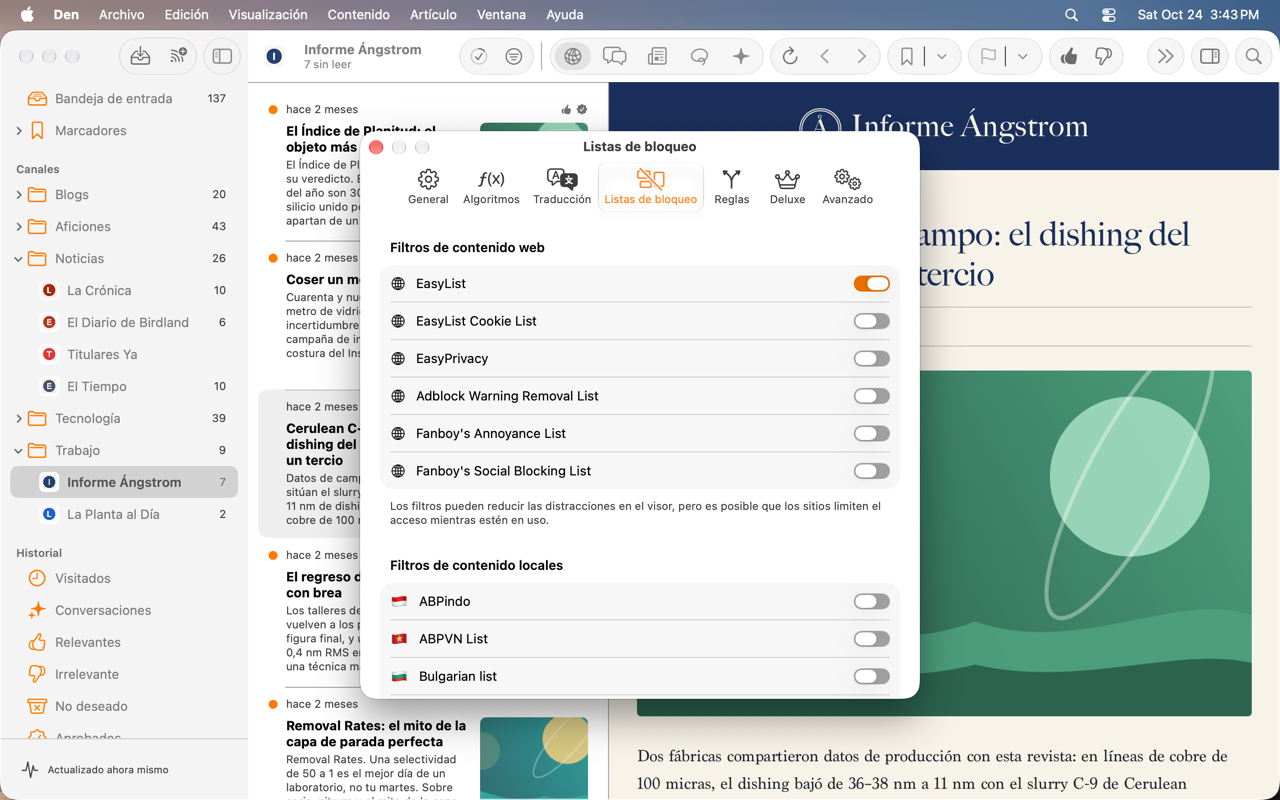The image size is (1280, 800).
Task: Collapse the Trabajo folder
Action: (19, 451)
